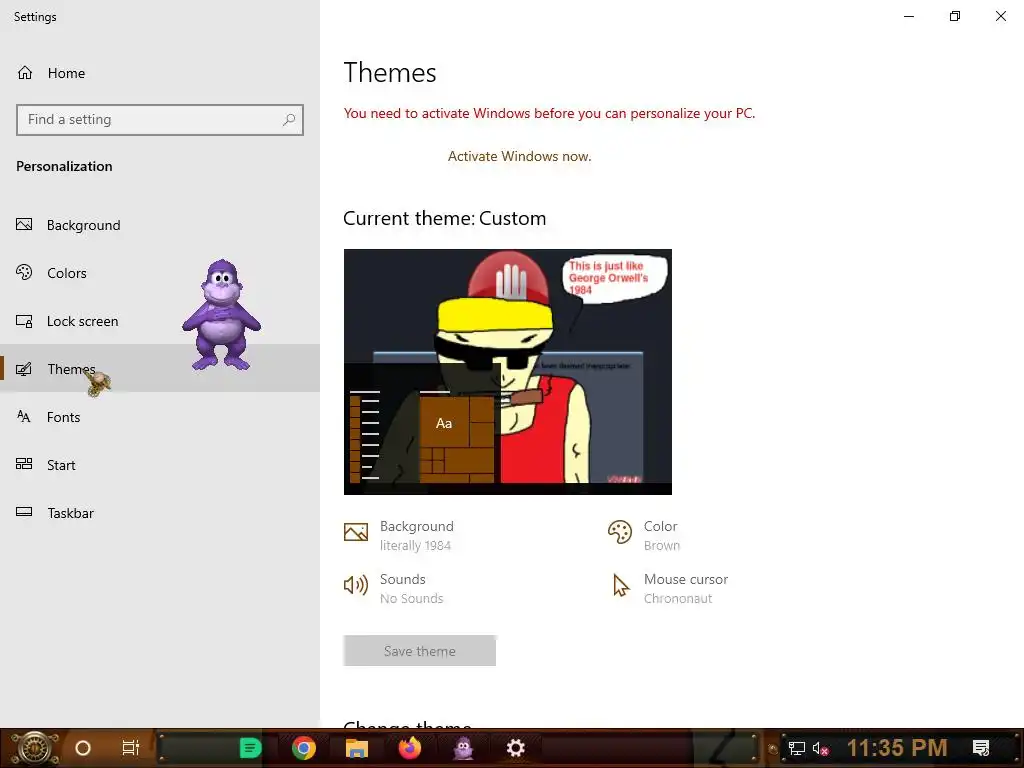
Task: Click the Home house icon
Action: 25,73
